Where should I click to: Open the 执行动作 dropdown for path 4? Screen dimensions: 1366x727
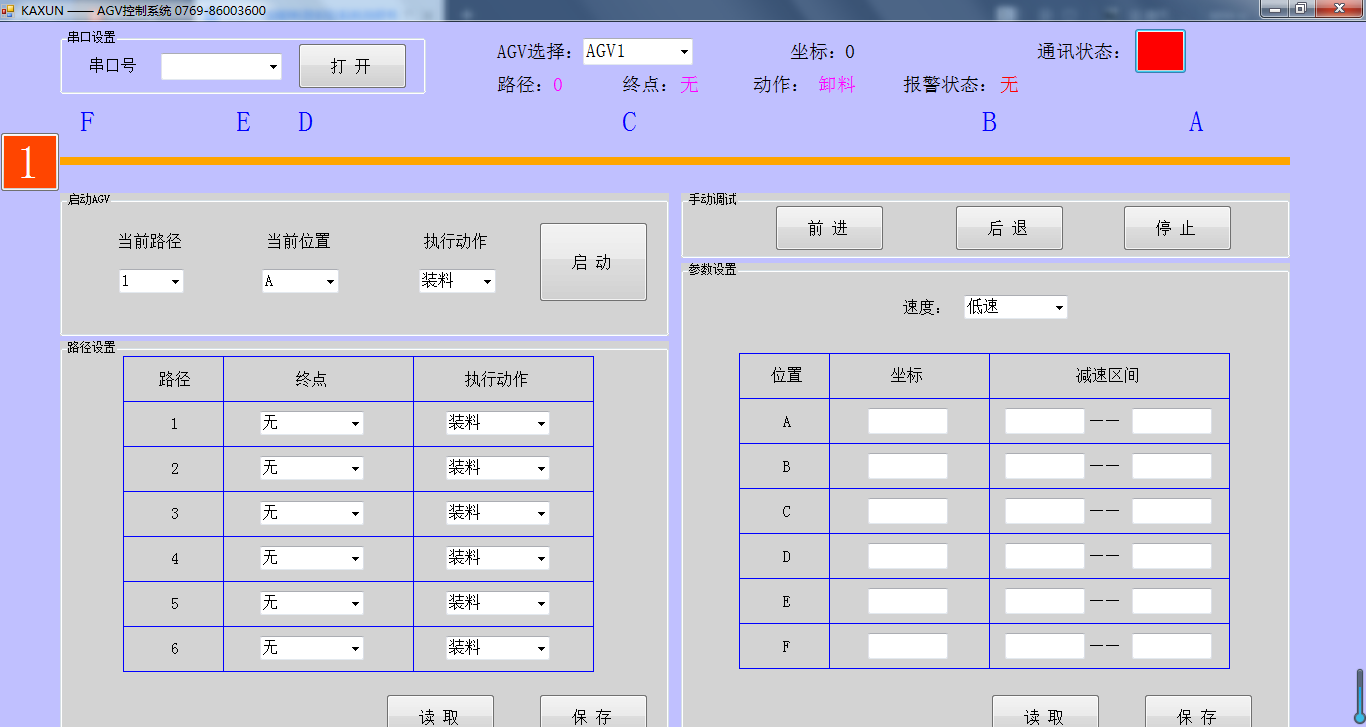click(x=498, y=558)
